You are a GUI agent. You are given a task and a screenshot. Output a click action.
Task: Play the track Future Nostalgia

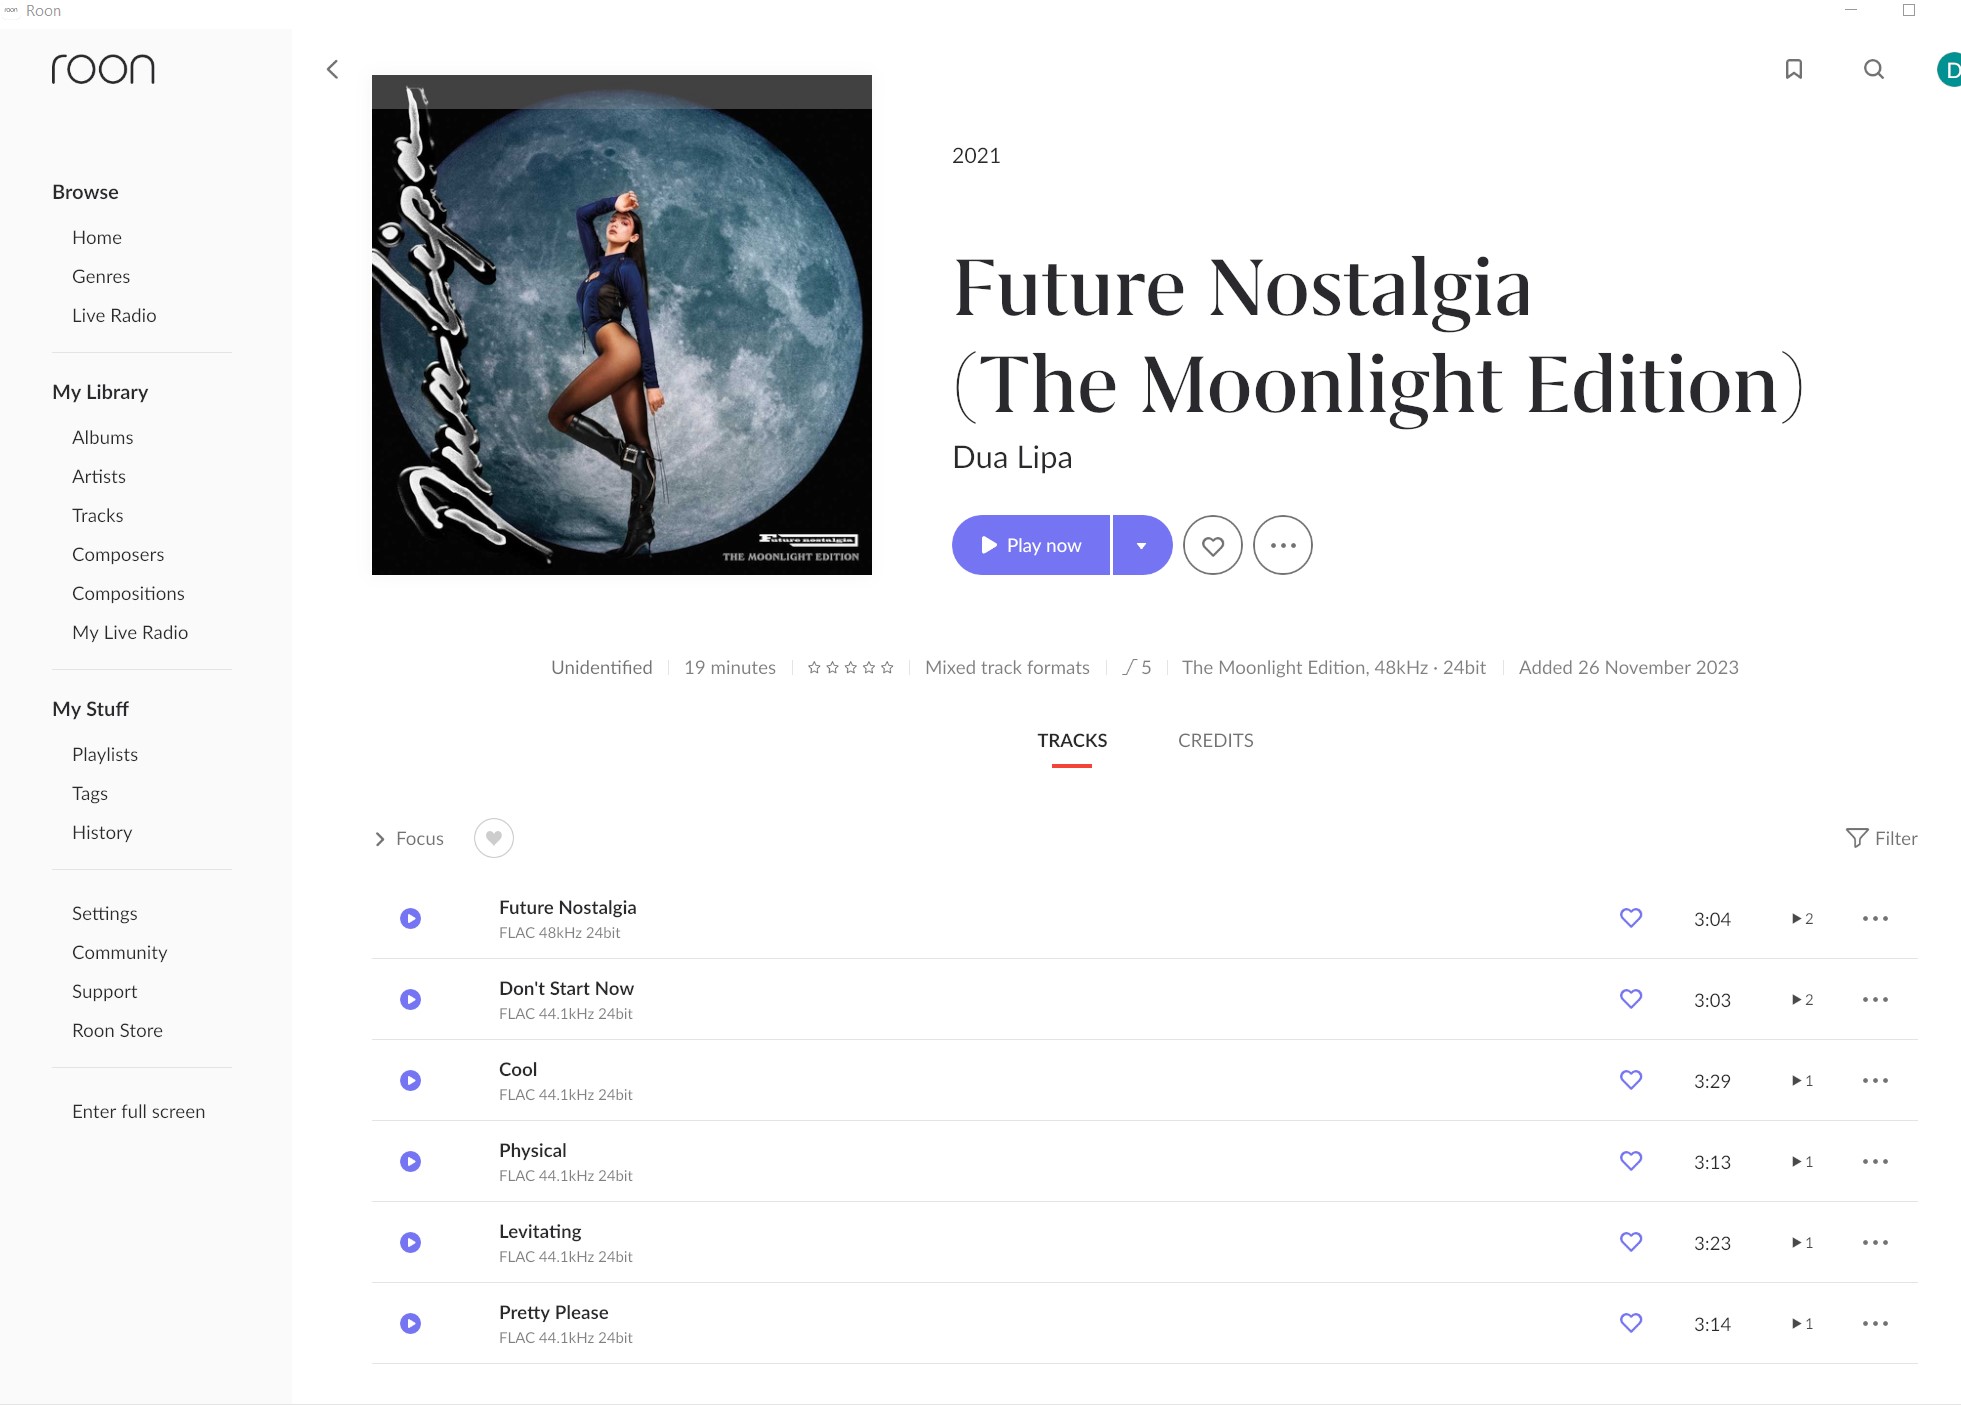[410, 918]
